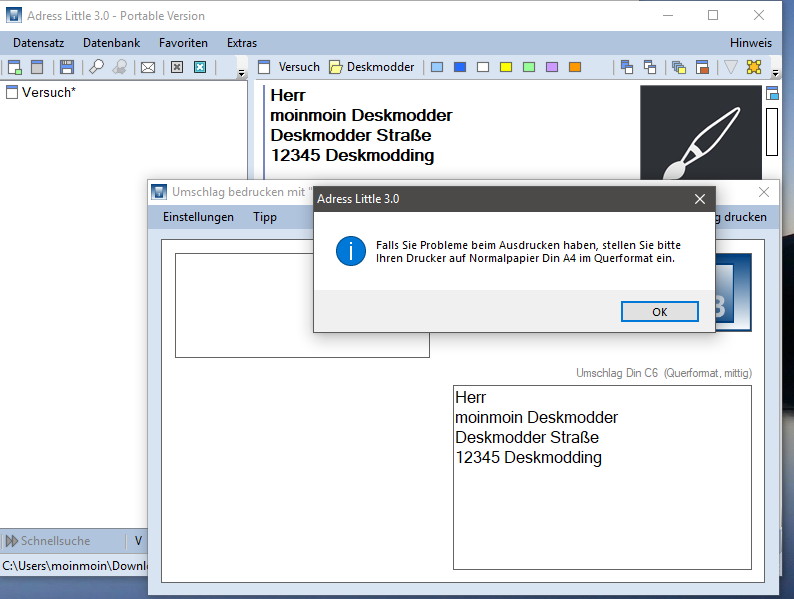Click the Umschlag Din C6 format label

663,373
